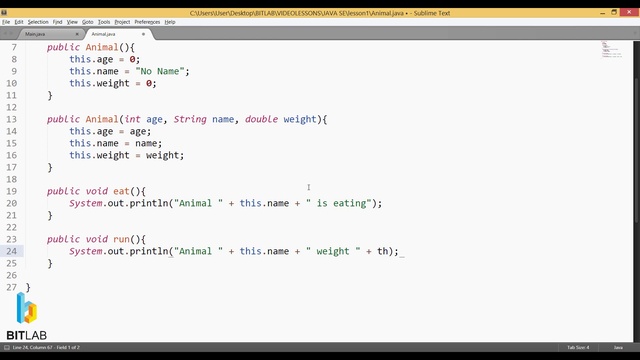
Task: Click the tab scroll arrows left of Main.java tab
Action: click(x=8, y=34)
